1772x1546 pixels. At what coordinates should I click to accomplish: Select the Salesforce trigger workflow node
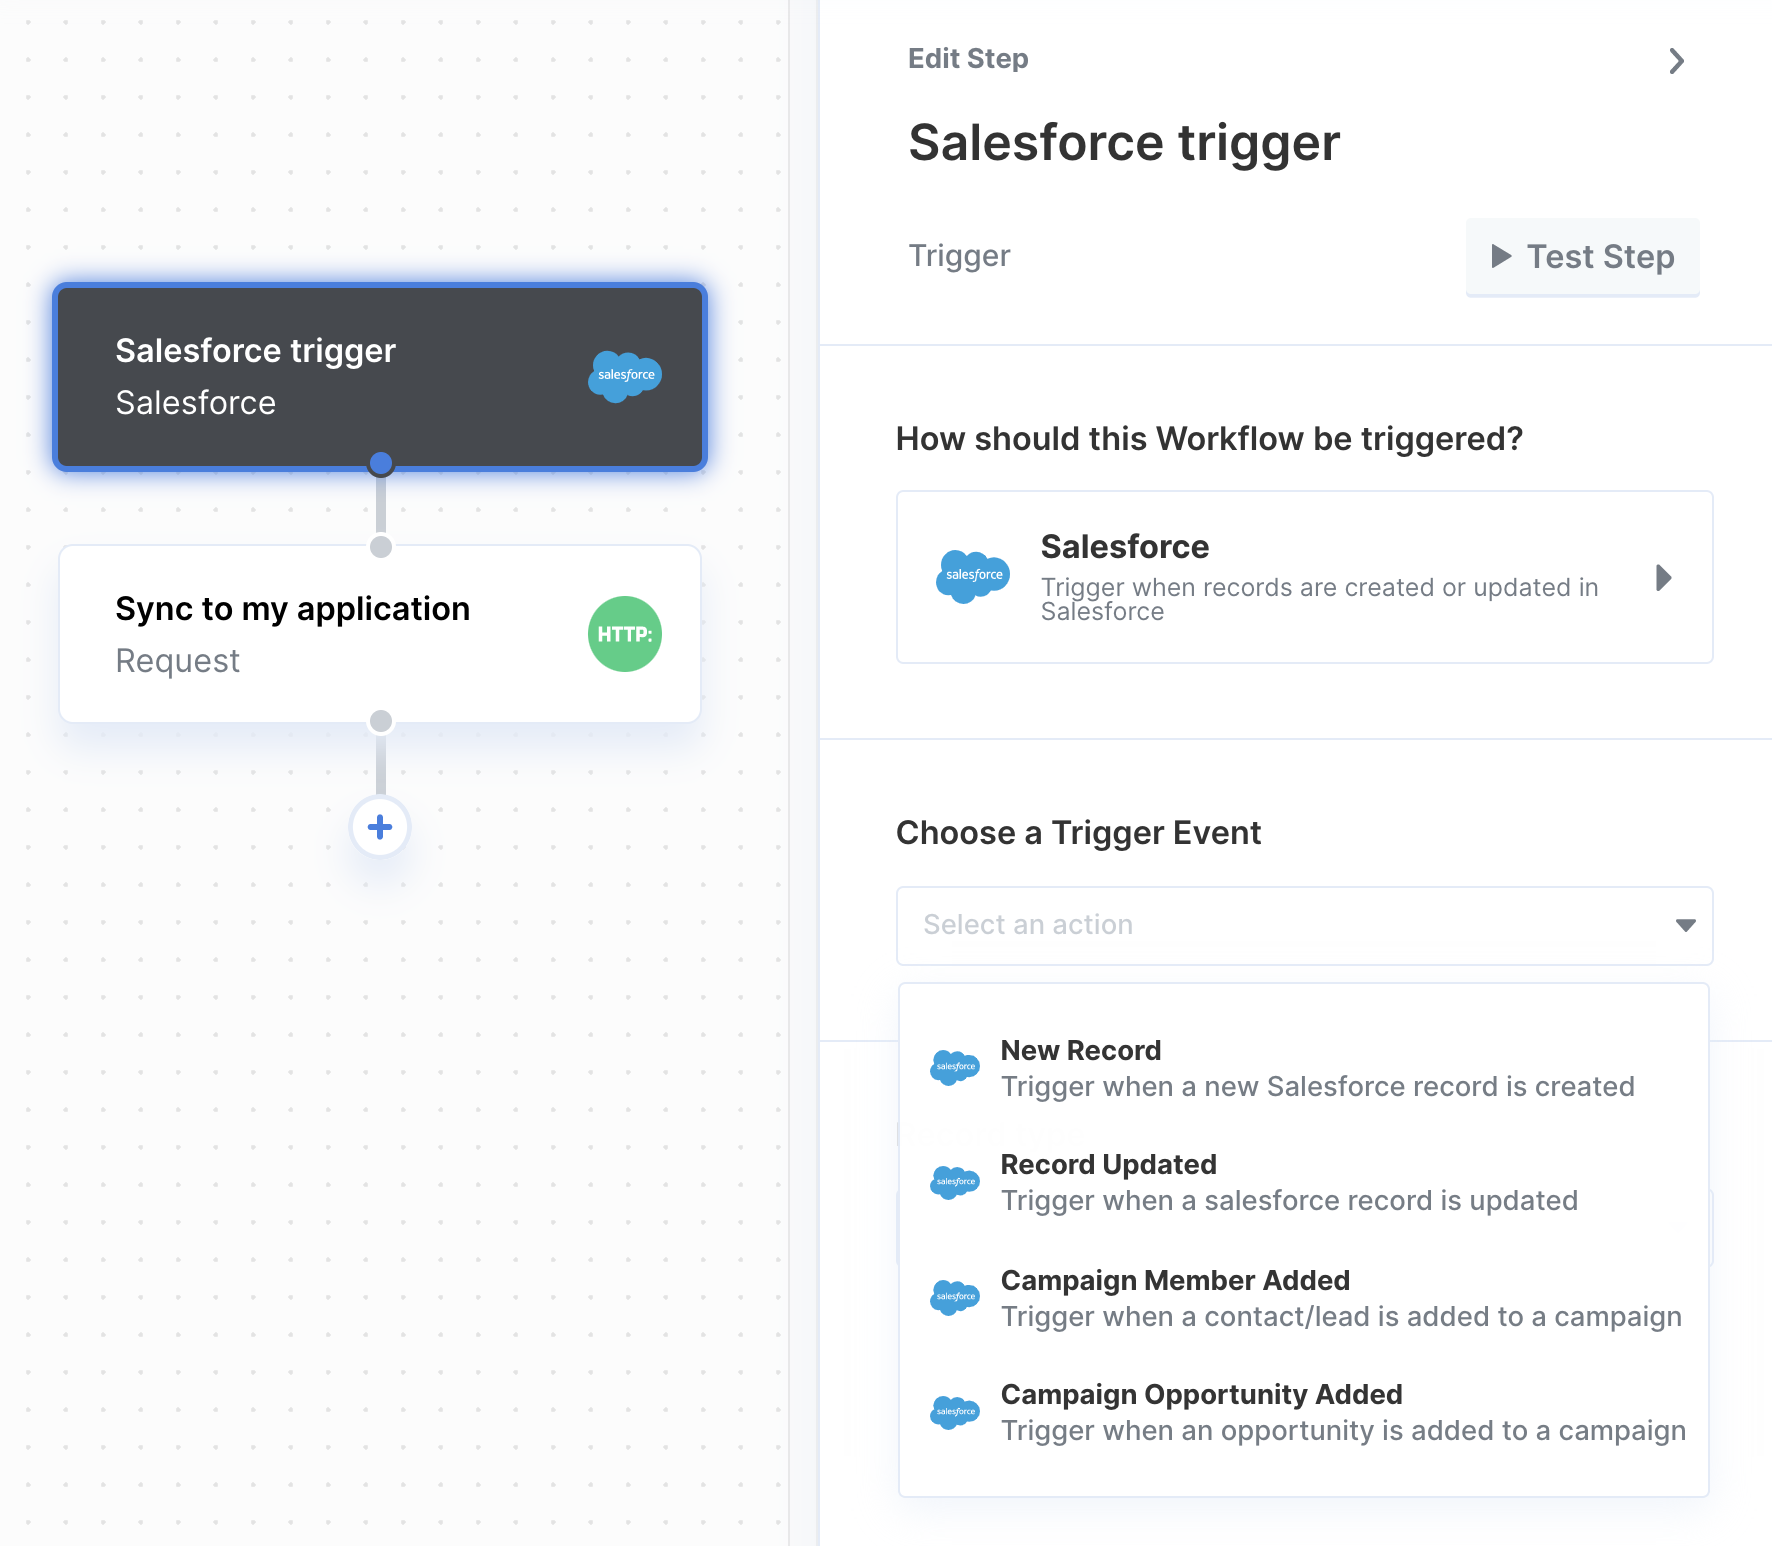point(380,376)
